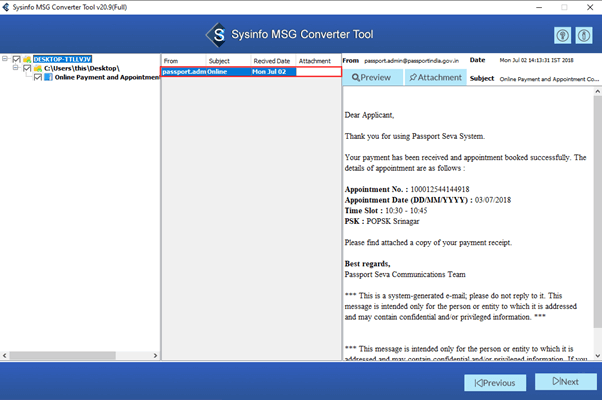Click the folder tree scroll right arrow

click(155, 355)
